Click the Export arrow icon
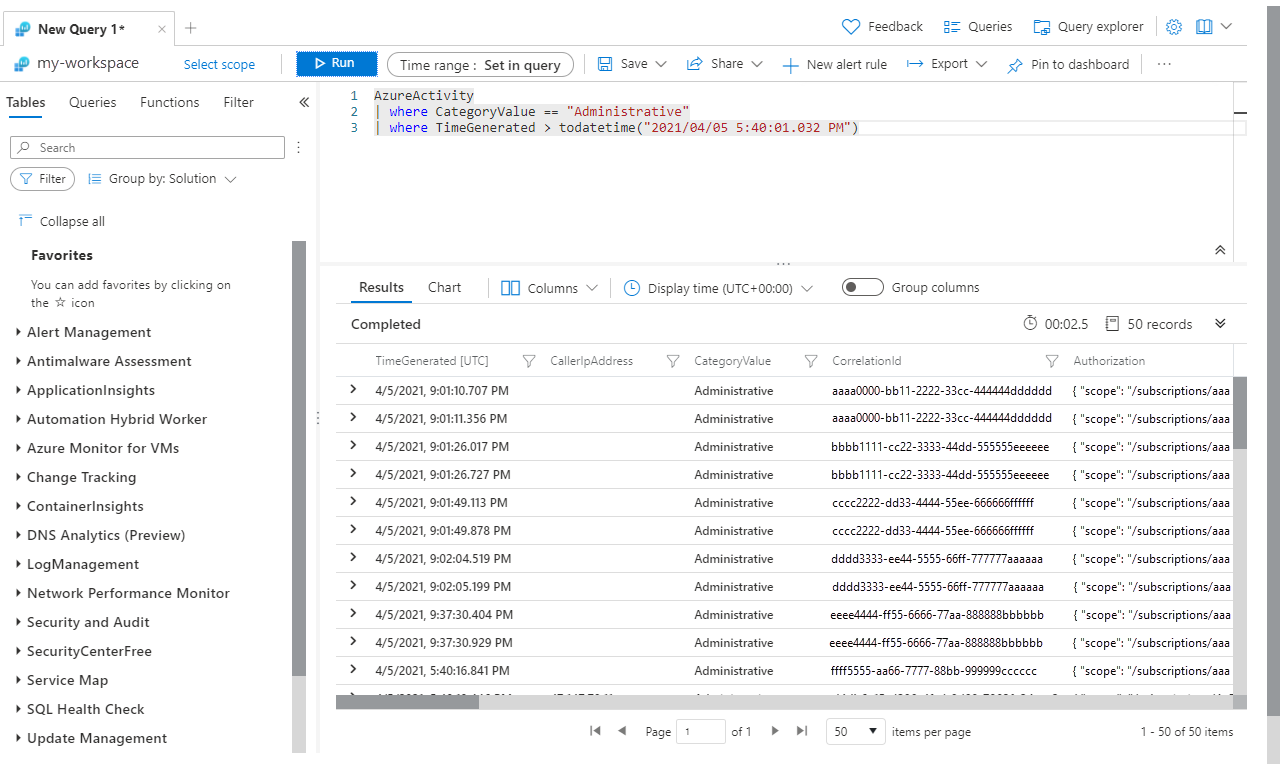The image size is (1280, 764). (914, 64)
